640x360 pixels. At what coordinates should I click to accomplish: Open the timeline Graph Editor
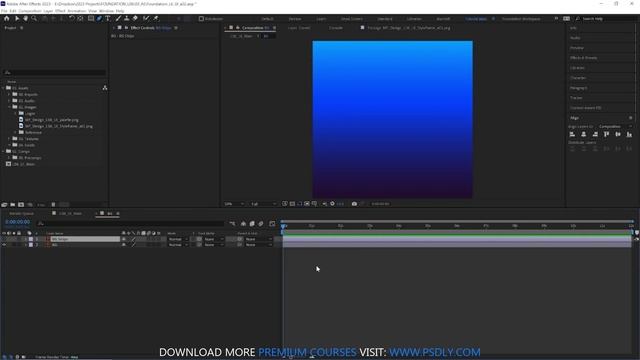pos(272,224)
